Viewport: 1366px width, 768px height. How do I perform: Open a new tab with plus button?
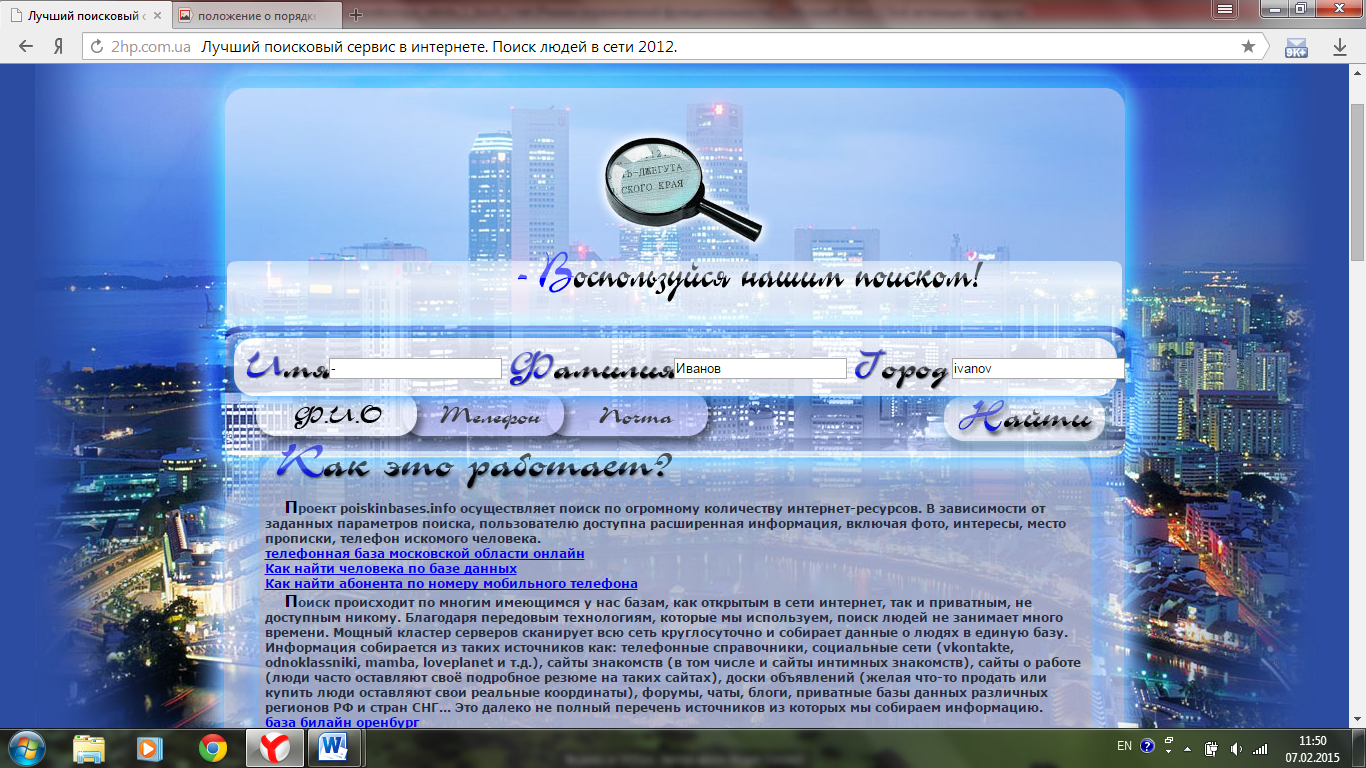(356, 15)
